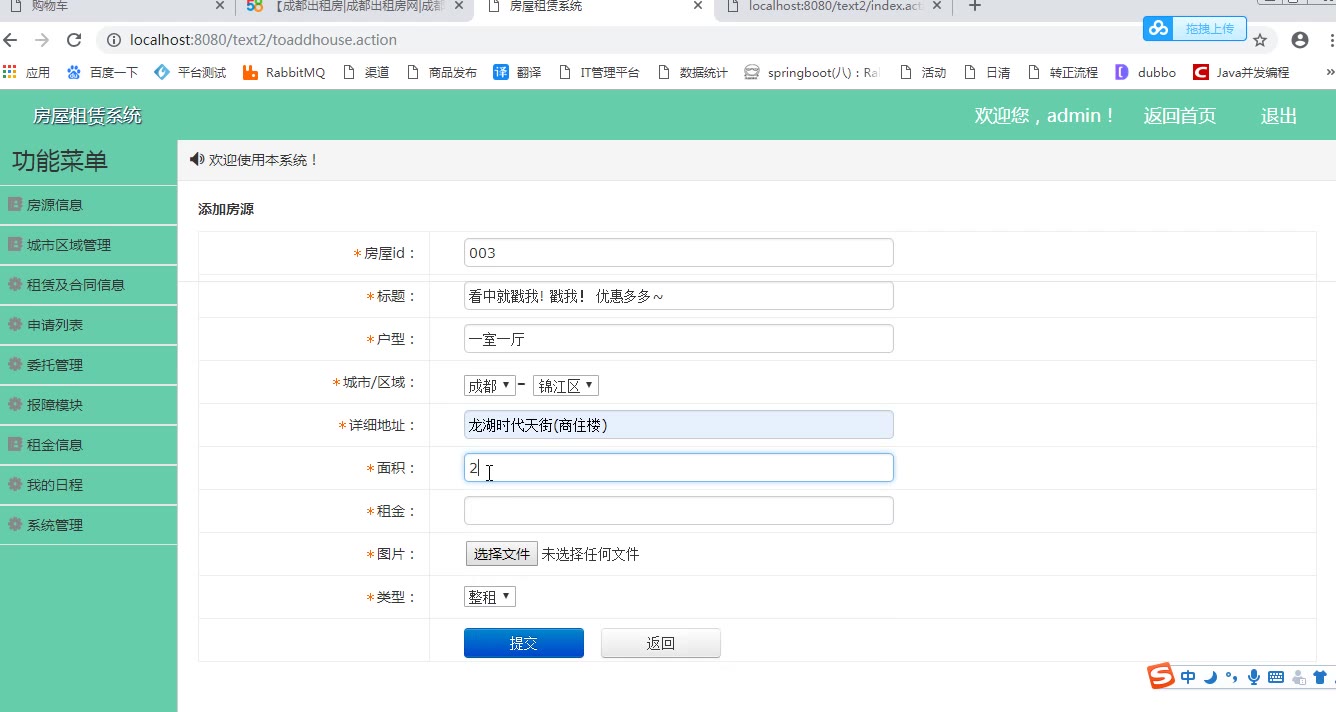
Task: Click the 标题 title input field
Action: 679,296
